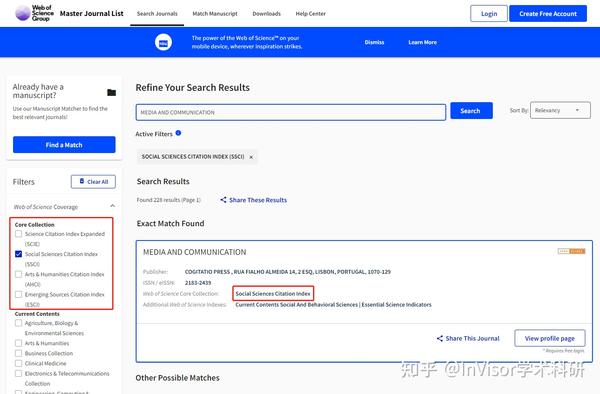
Task: Click the mobile app icon in banner
Action: [163, 42]
